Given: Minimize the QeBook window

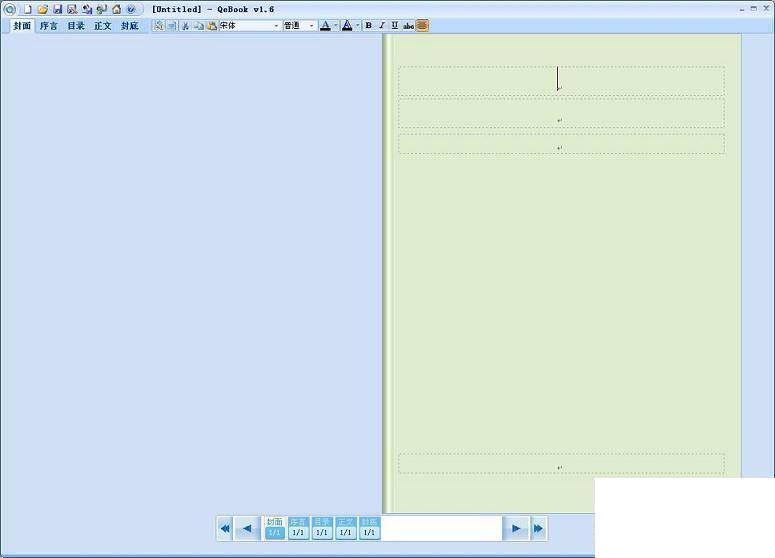Looking at the screenshot, I should 742,9.
